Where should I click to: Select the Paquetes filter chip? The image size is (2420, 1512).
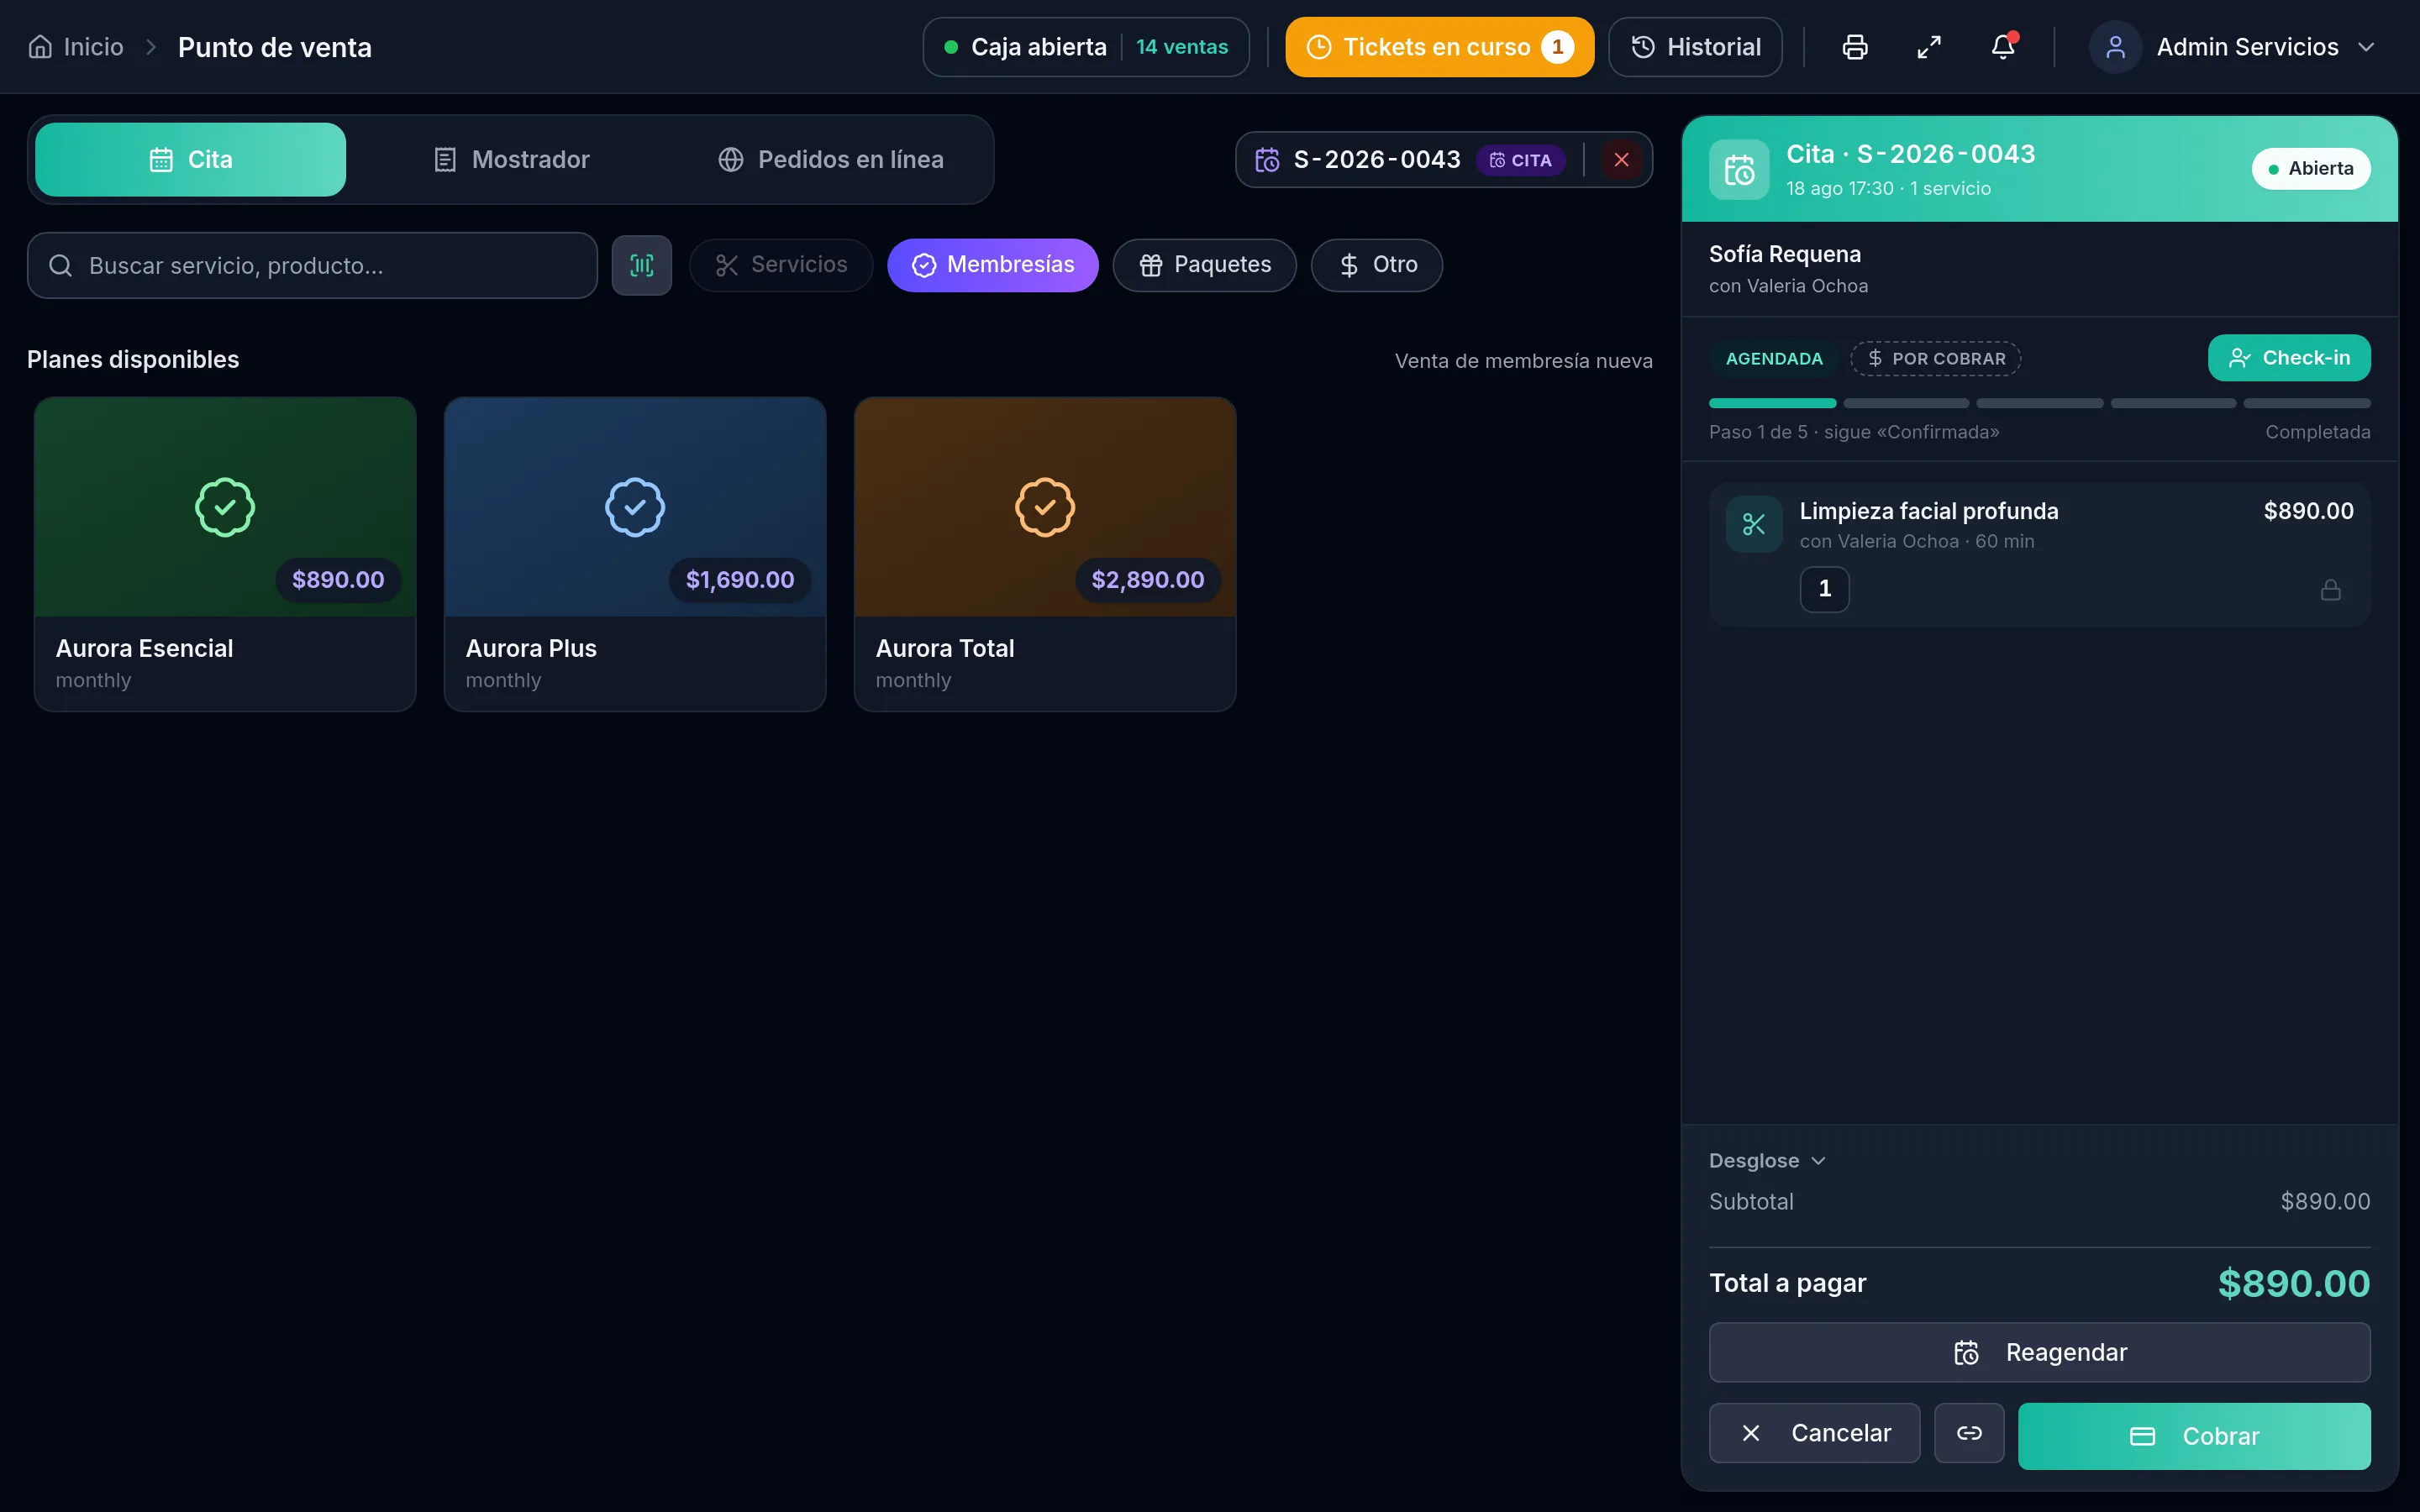point(1204,265)
